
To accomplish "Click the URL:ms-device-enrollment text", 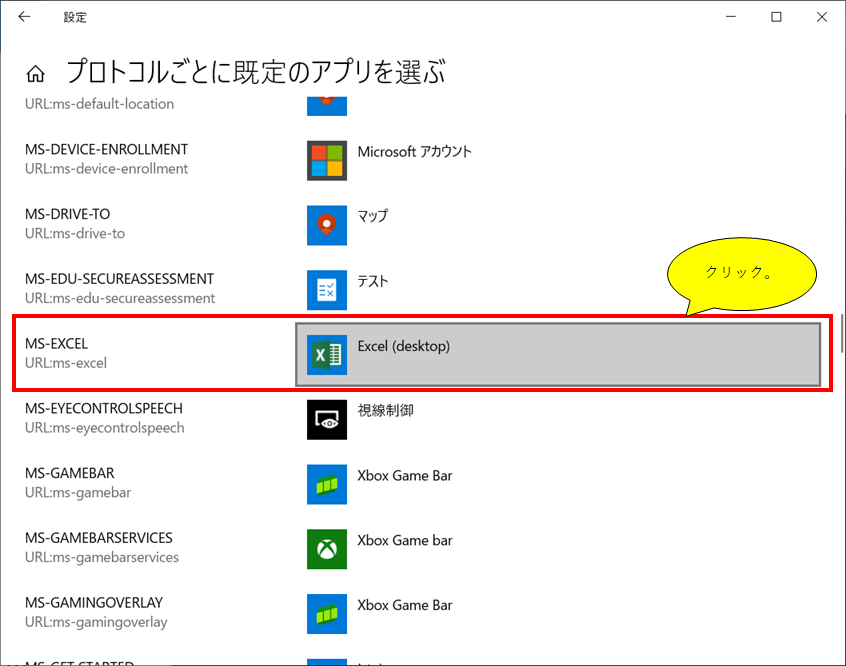I will 106,169.
